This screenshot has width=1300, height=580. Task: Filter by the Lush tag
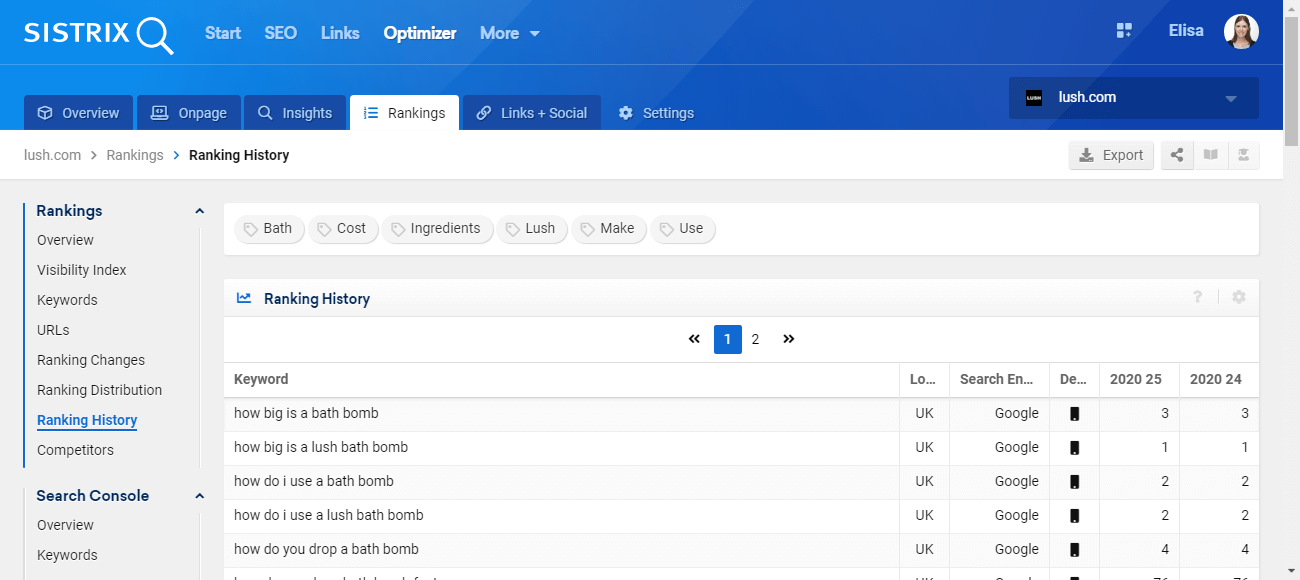tap(532, 229)
